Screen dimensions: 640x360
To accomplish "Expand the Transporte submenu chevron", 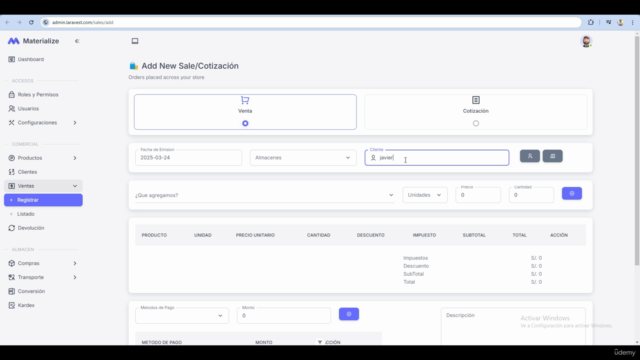I will point(75,277).
